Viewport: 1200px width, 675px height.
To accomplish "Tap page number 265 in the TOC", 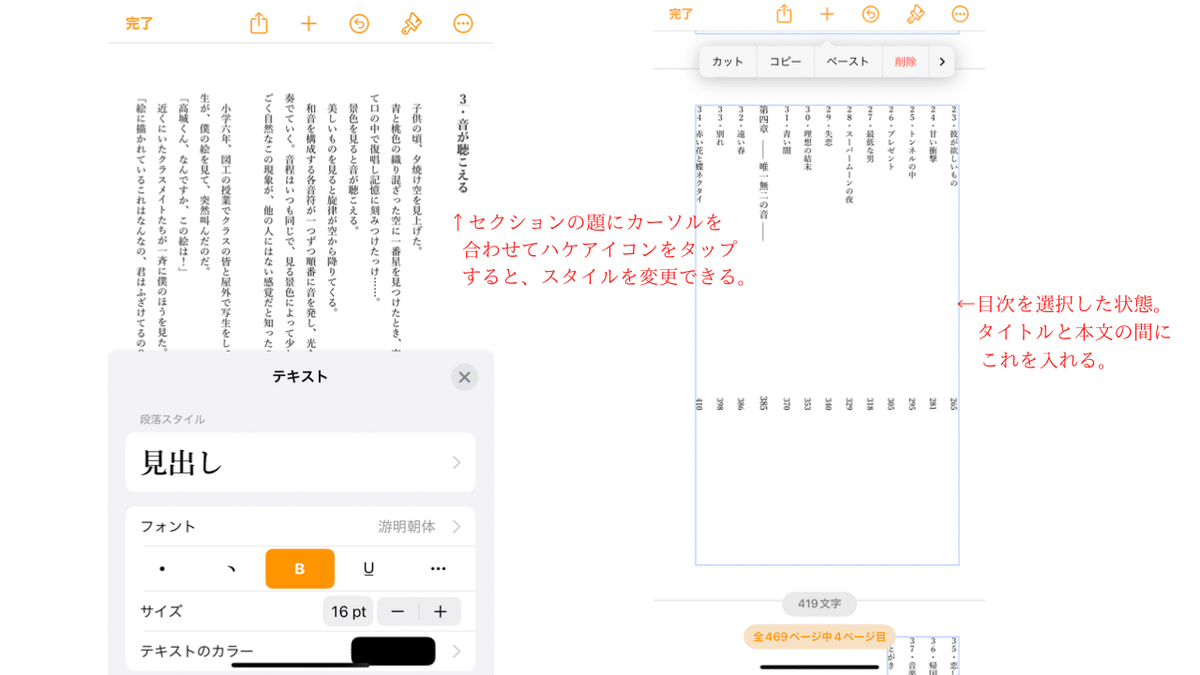I will tap(954, 404).
